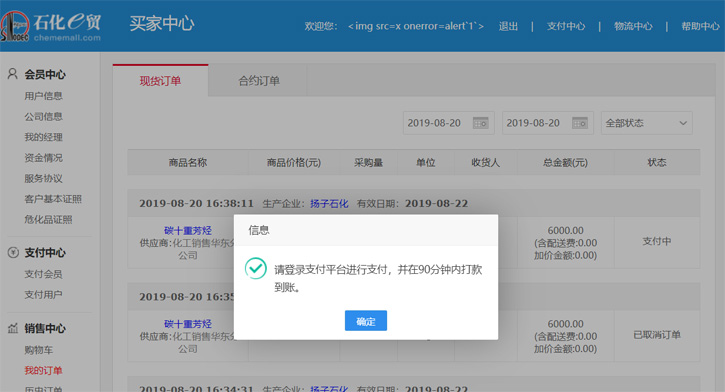Click the Sinopec chememall logo

(51, 26)
